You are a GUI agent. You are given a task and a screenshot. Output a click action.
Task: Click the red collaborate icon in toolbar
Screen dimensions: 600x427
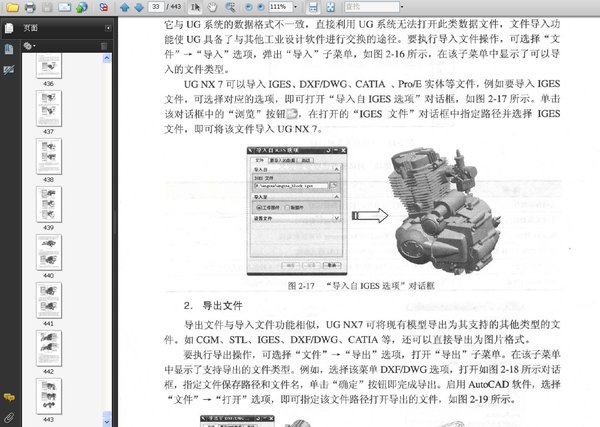pyautogui.click(x=103, y=7)
